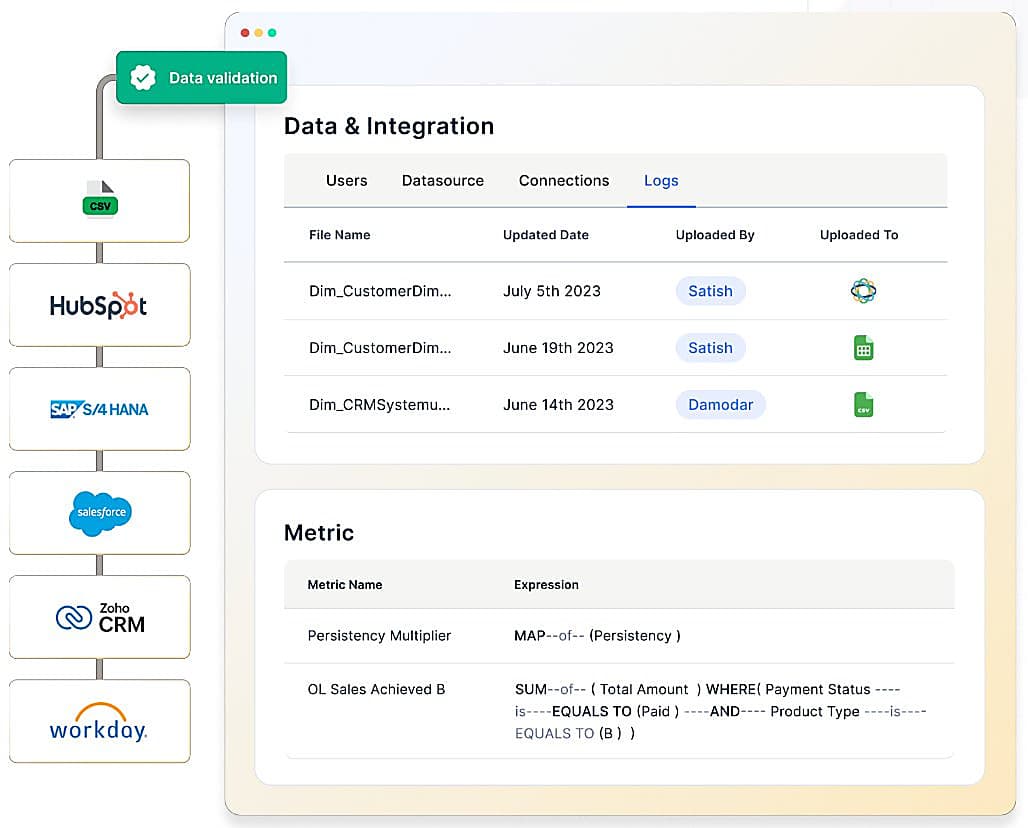1028x828 pixels.
Task: Click the Satish tag in June 19th row
Action: [x=710, y=347]
